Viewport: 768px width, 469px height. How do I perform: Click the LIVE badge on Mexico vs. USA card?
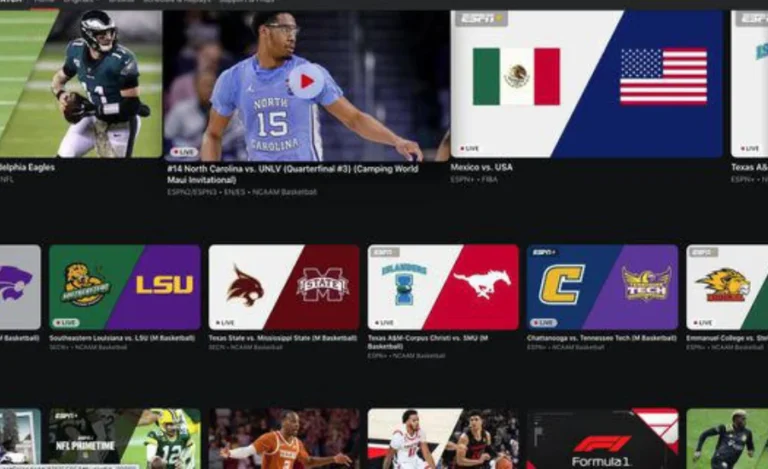point(469,148)
